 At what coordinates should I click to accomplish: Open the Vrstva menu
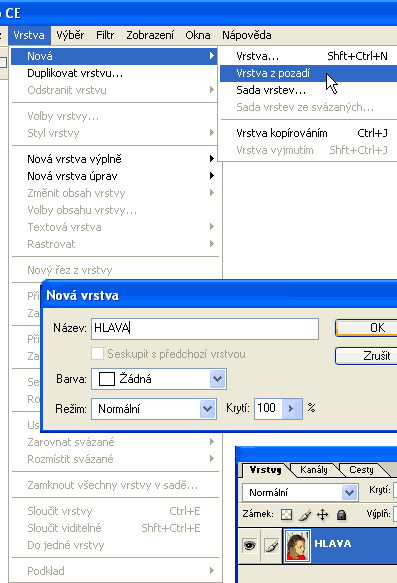coord(29,35)
